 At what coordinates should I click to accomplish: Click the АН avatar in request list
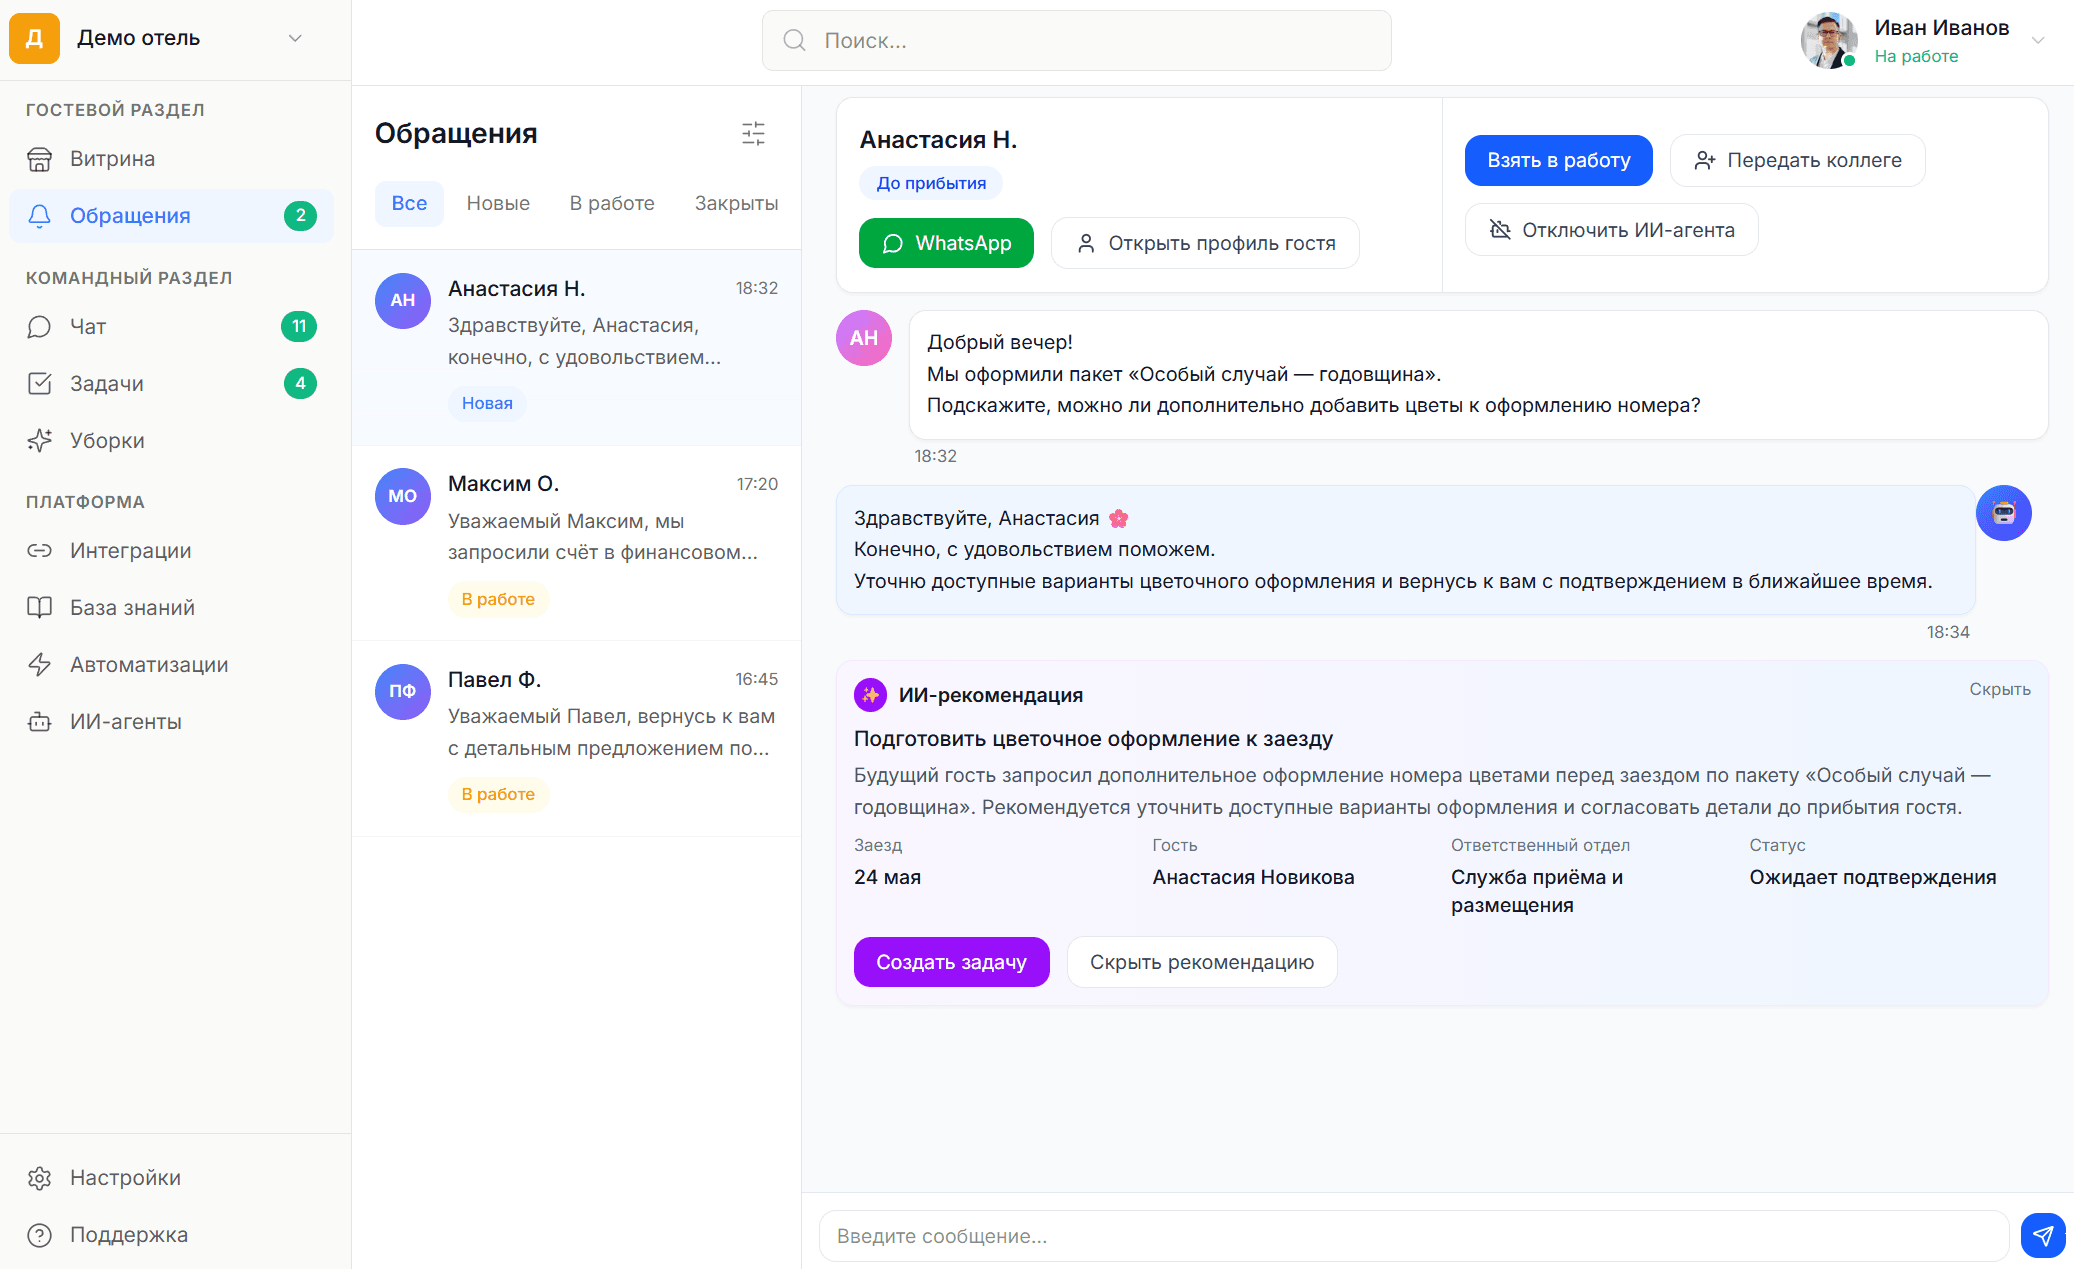click(403, 301)
